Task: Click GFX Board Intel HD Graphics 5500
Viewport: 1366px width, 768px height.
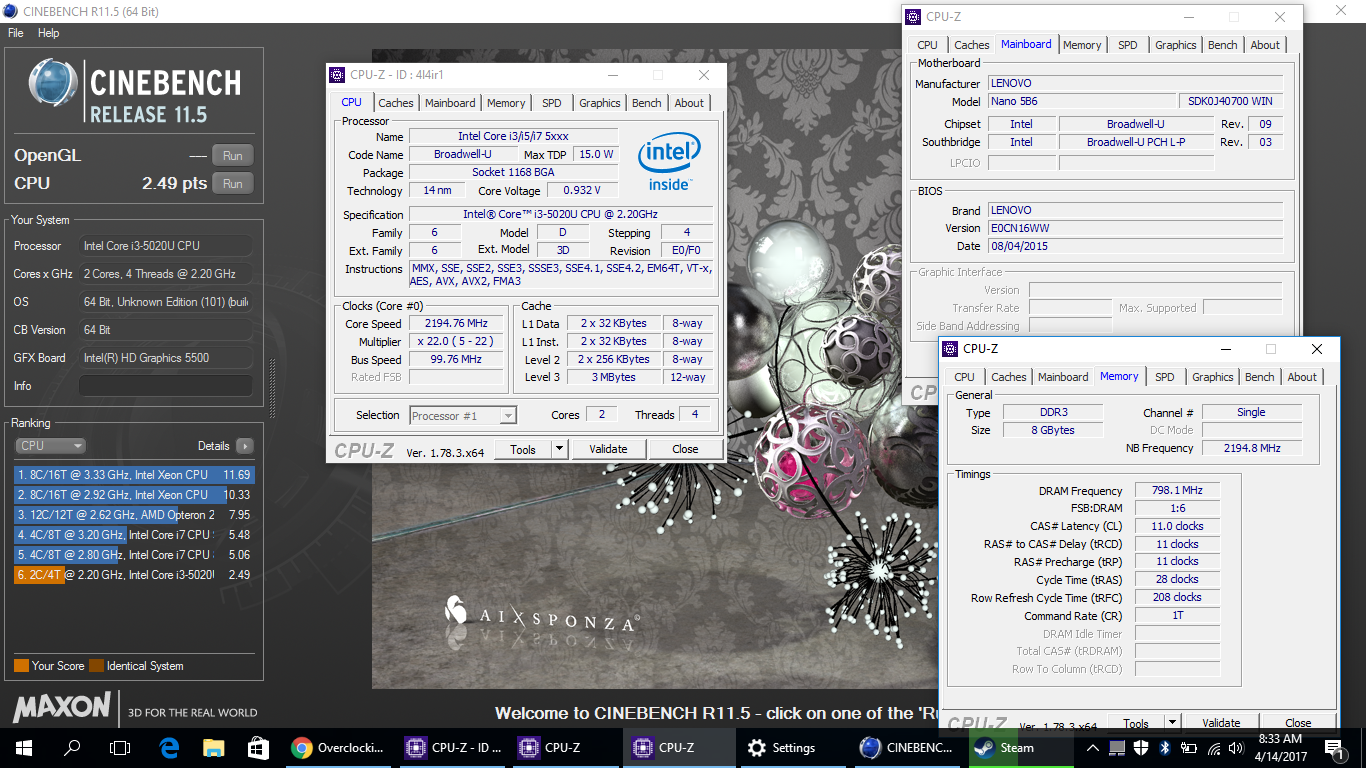Action: pyautogui.click(x=165, y=358)
